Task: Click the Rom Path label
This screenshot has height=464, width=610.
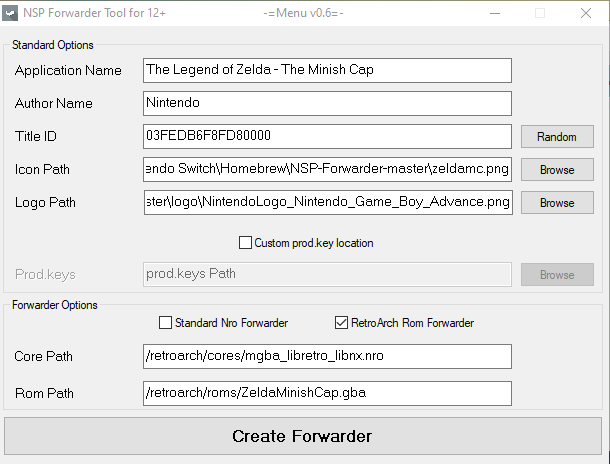Action: [x=44, y=393]
